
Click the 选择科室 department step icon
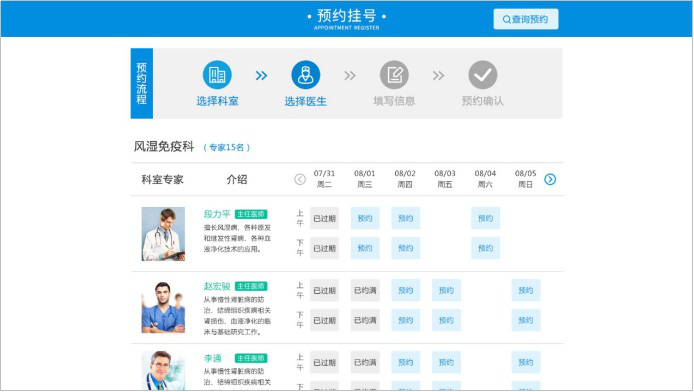click(217, 74)
